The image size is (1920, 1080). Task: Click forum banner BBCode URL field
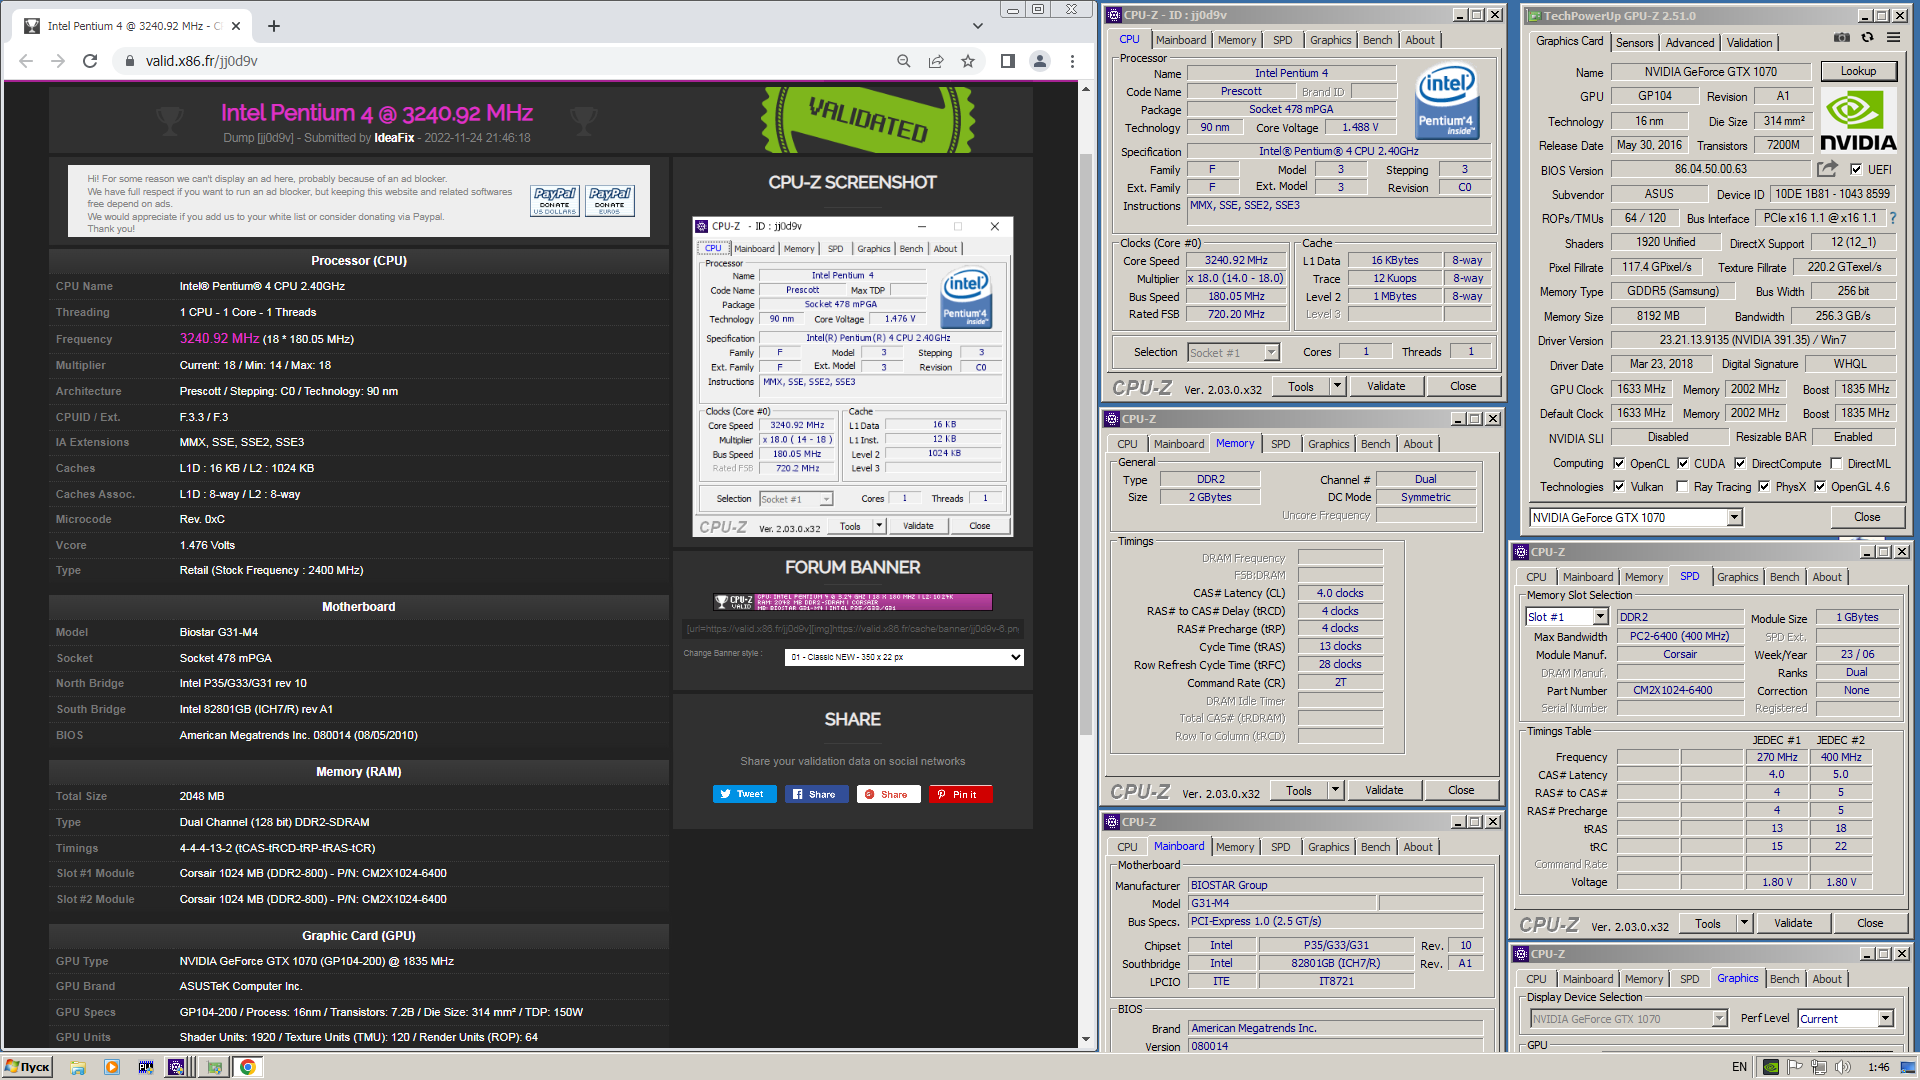click(853, 629)
